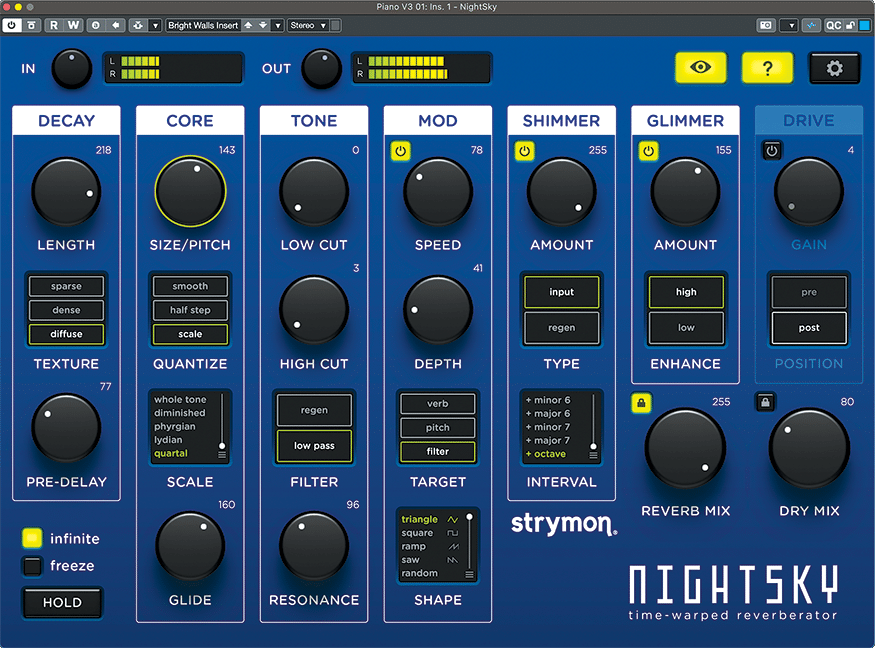This screenshot has width=875, height=648.
Task: Select random in the MOD shape list
Action: click(420, 573)
